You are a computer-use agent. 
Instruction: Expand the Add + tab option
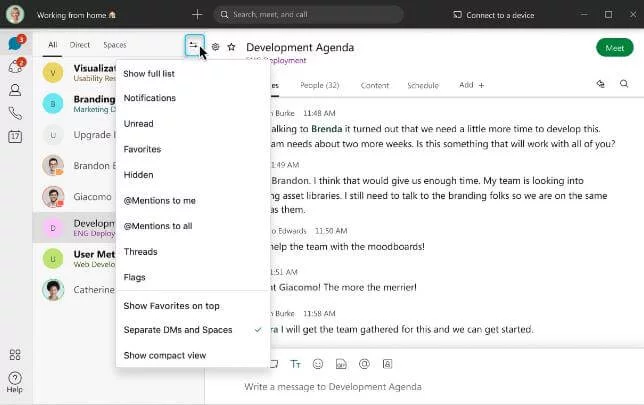[x=471, y=85]
